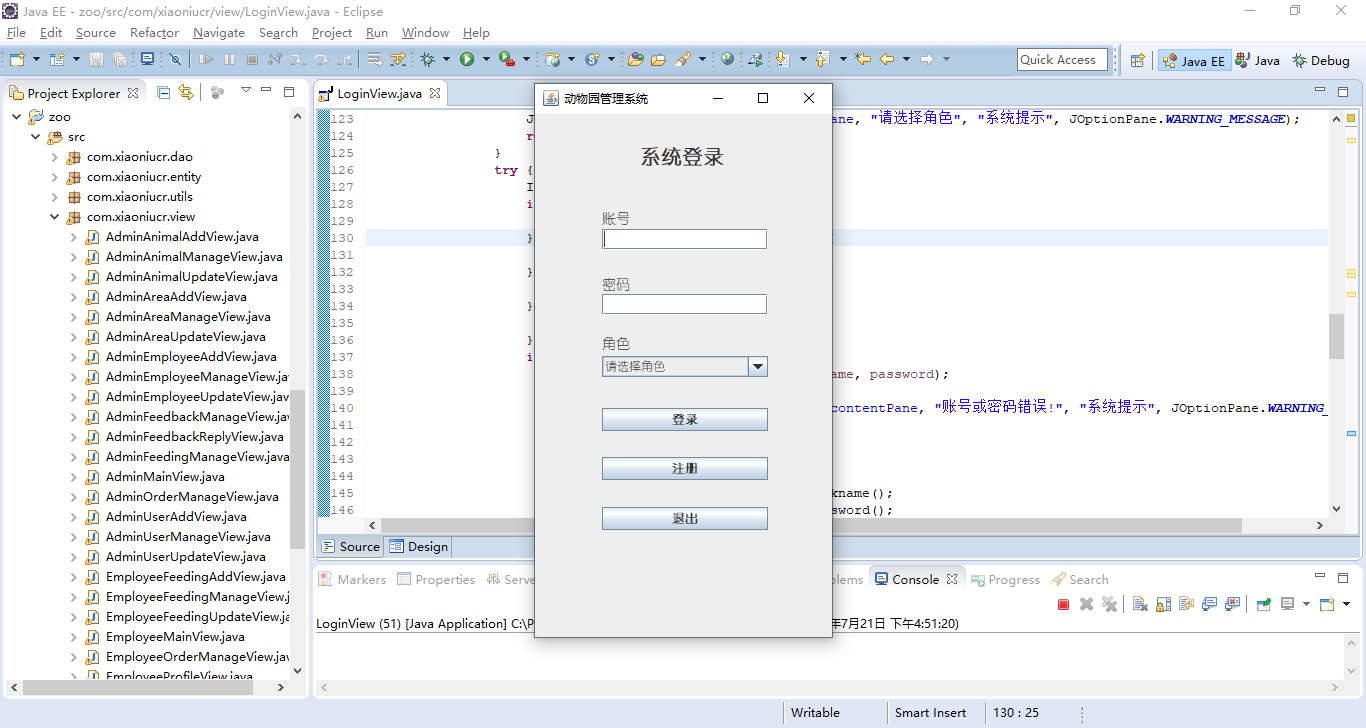Click the 退出 exit button
Image resolution: width=1366 pixels, height=728 pixels.
[x=685, y=519]
